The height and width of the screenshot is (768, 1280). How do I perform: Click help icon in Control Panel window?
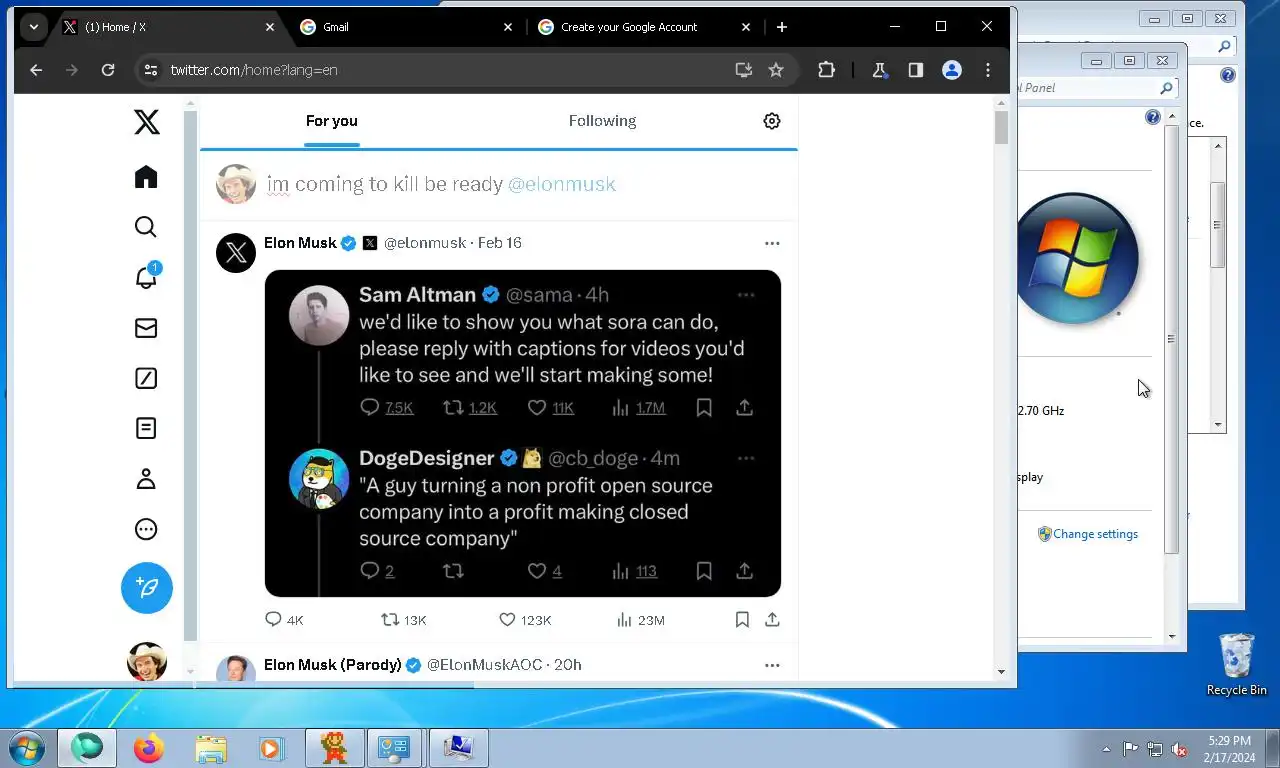(1153, 118)
